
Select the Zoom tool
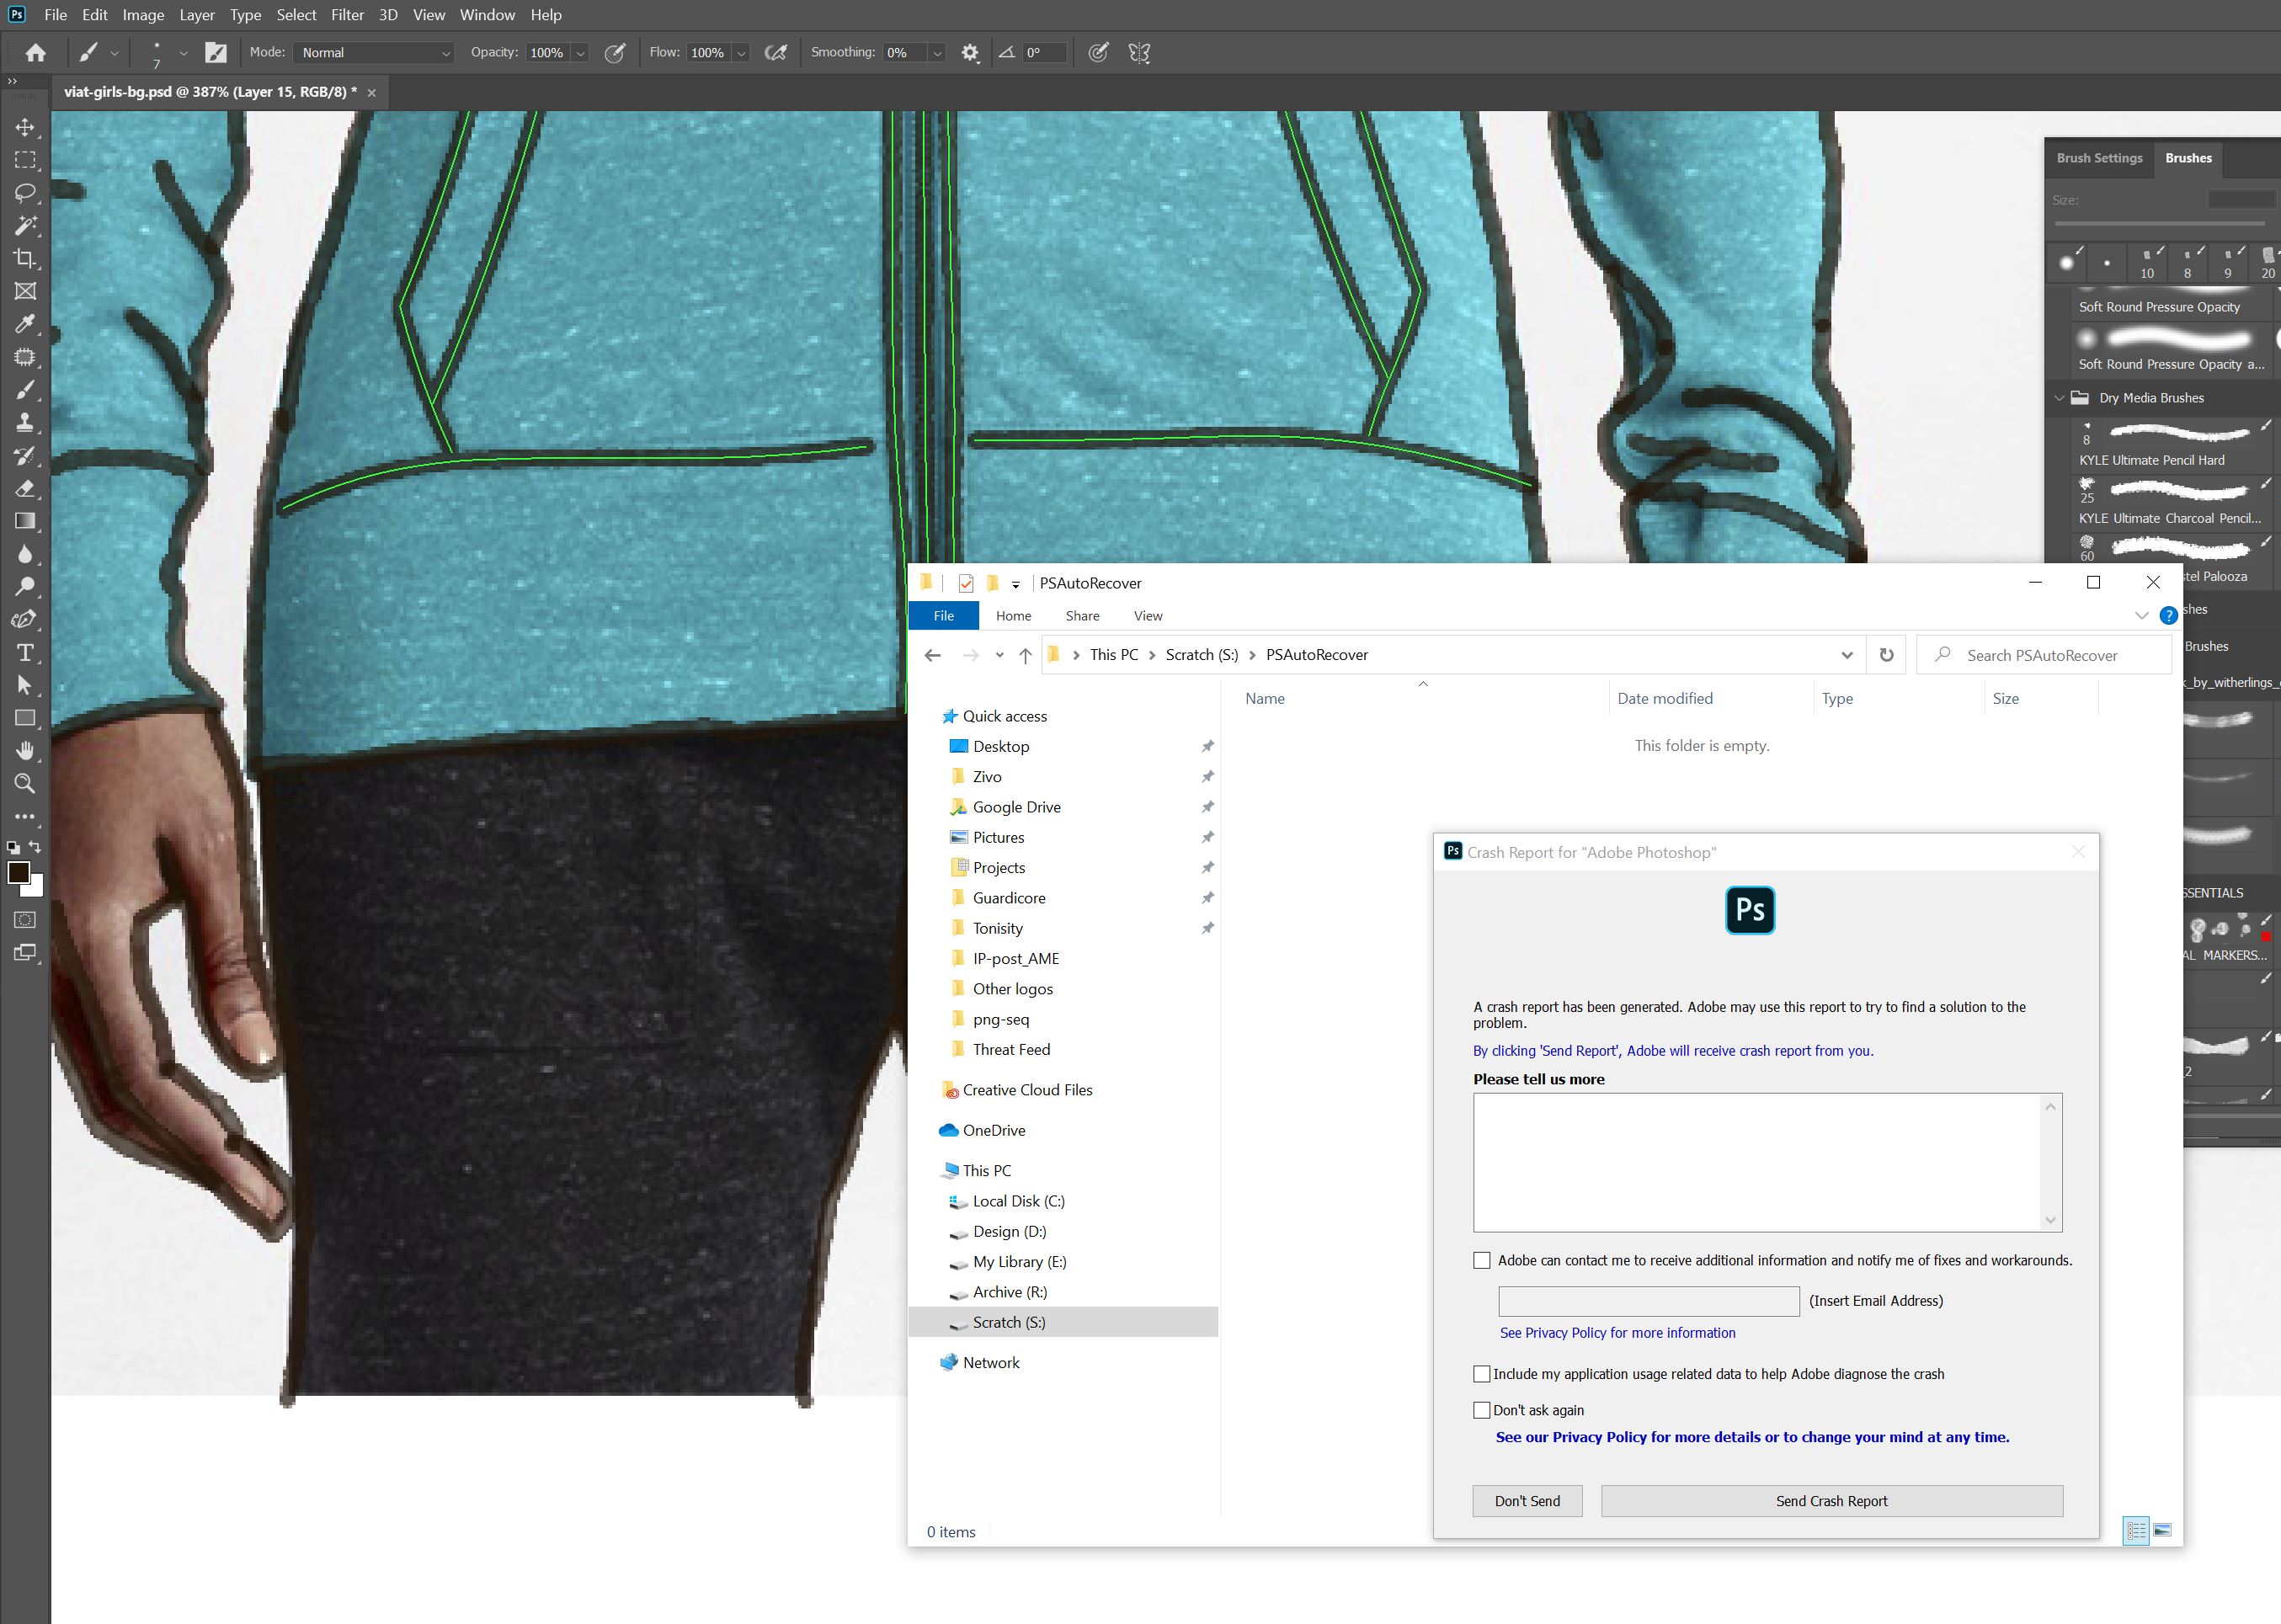(25, 784)
